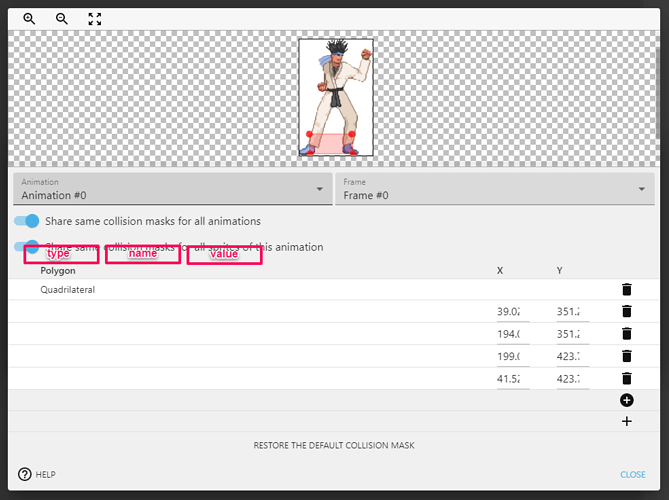Edit Y field of the 199 row

[x=573, y=357]
